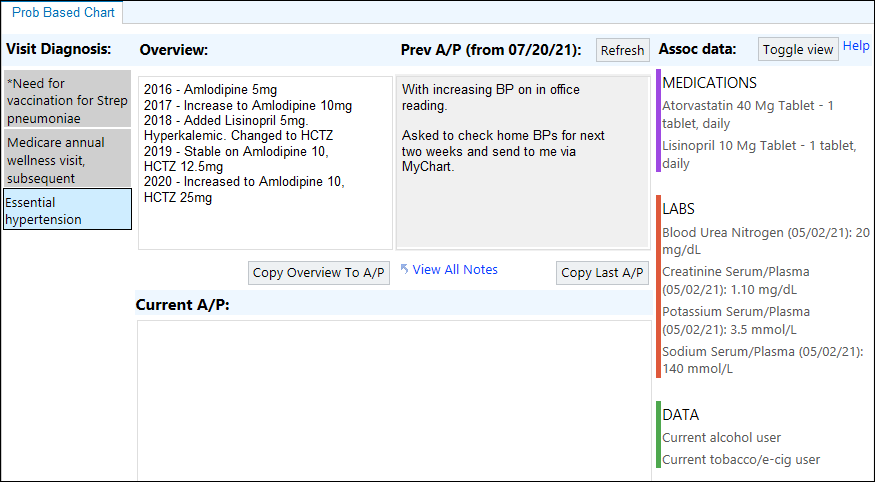Open the Blood Urea Nitrogen lab result
This screenshot has height=482, width=875.
pyautogui.click(x=765, y=240)
